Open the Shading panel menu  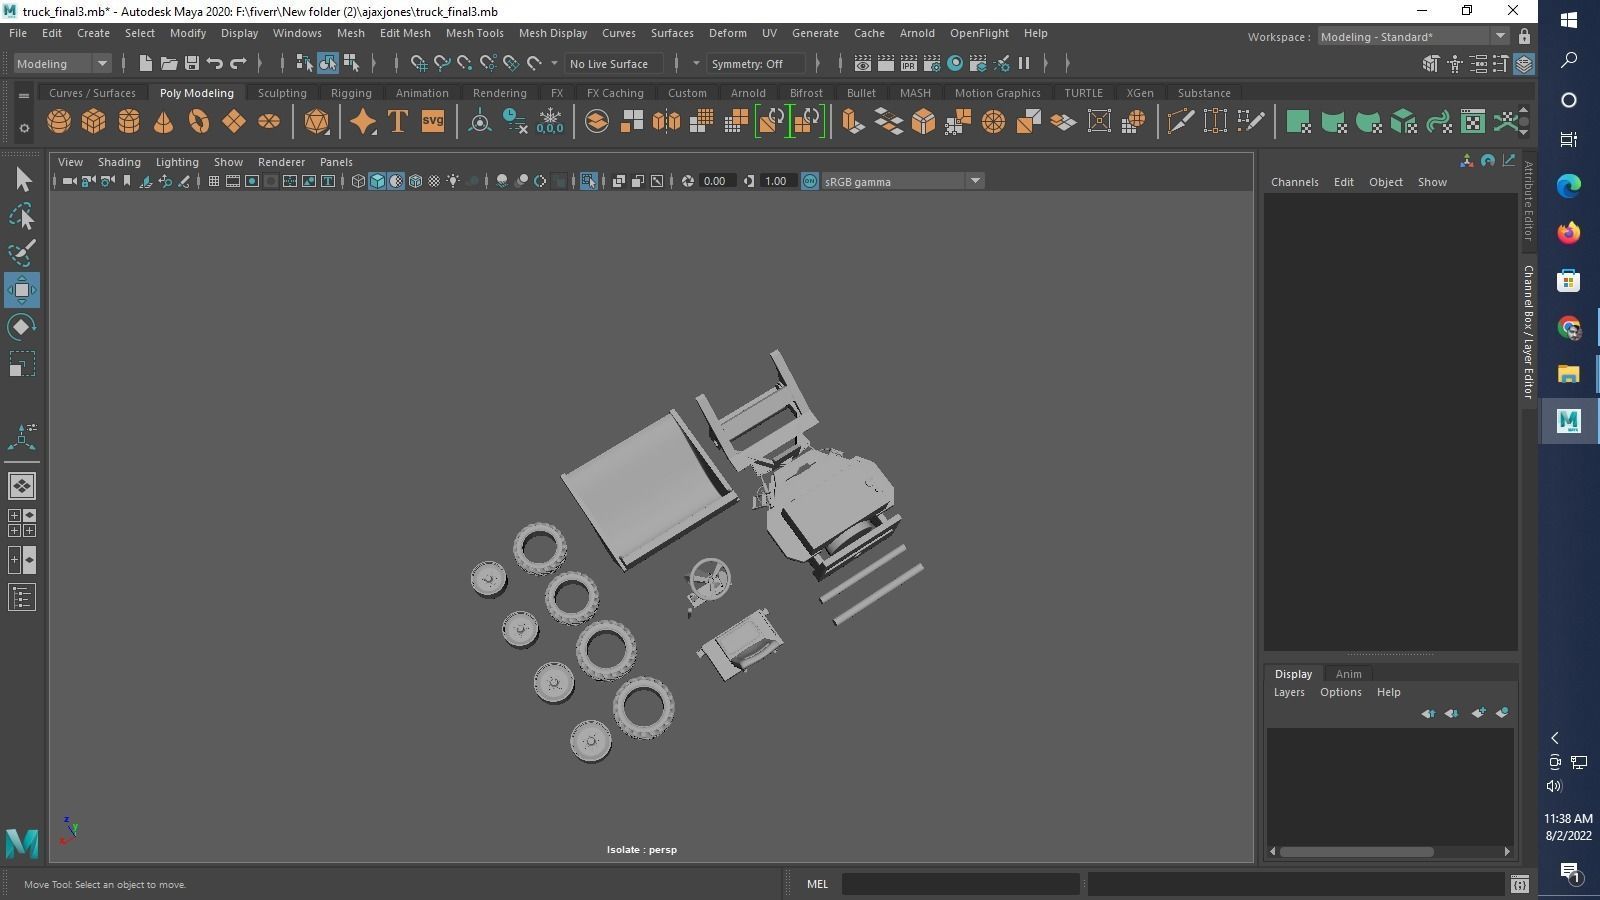tap(119, 162)
